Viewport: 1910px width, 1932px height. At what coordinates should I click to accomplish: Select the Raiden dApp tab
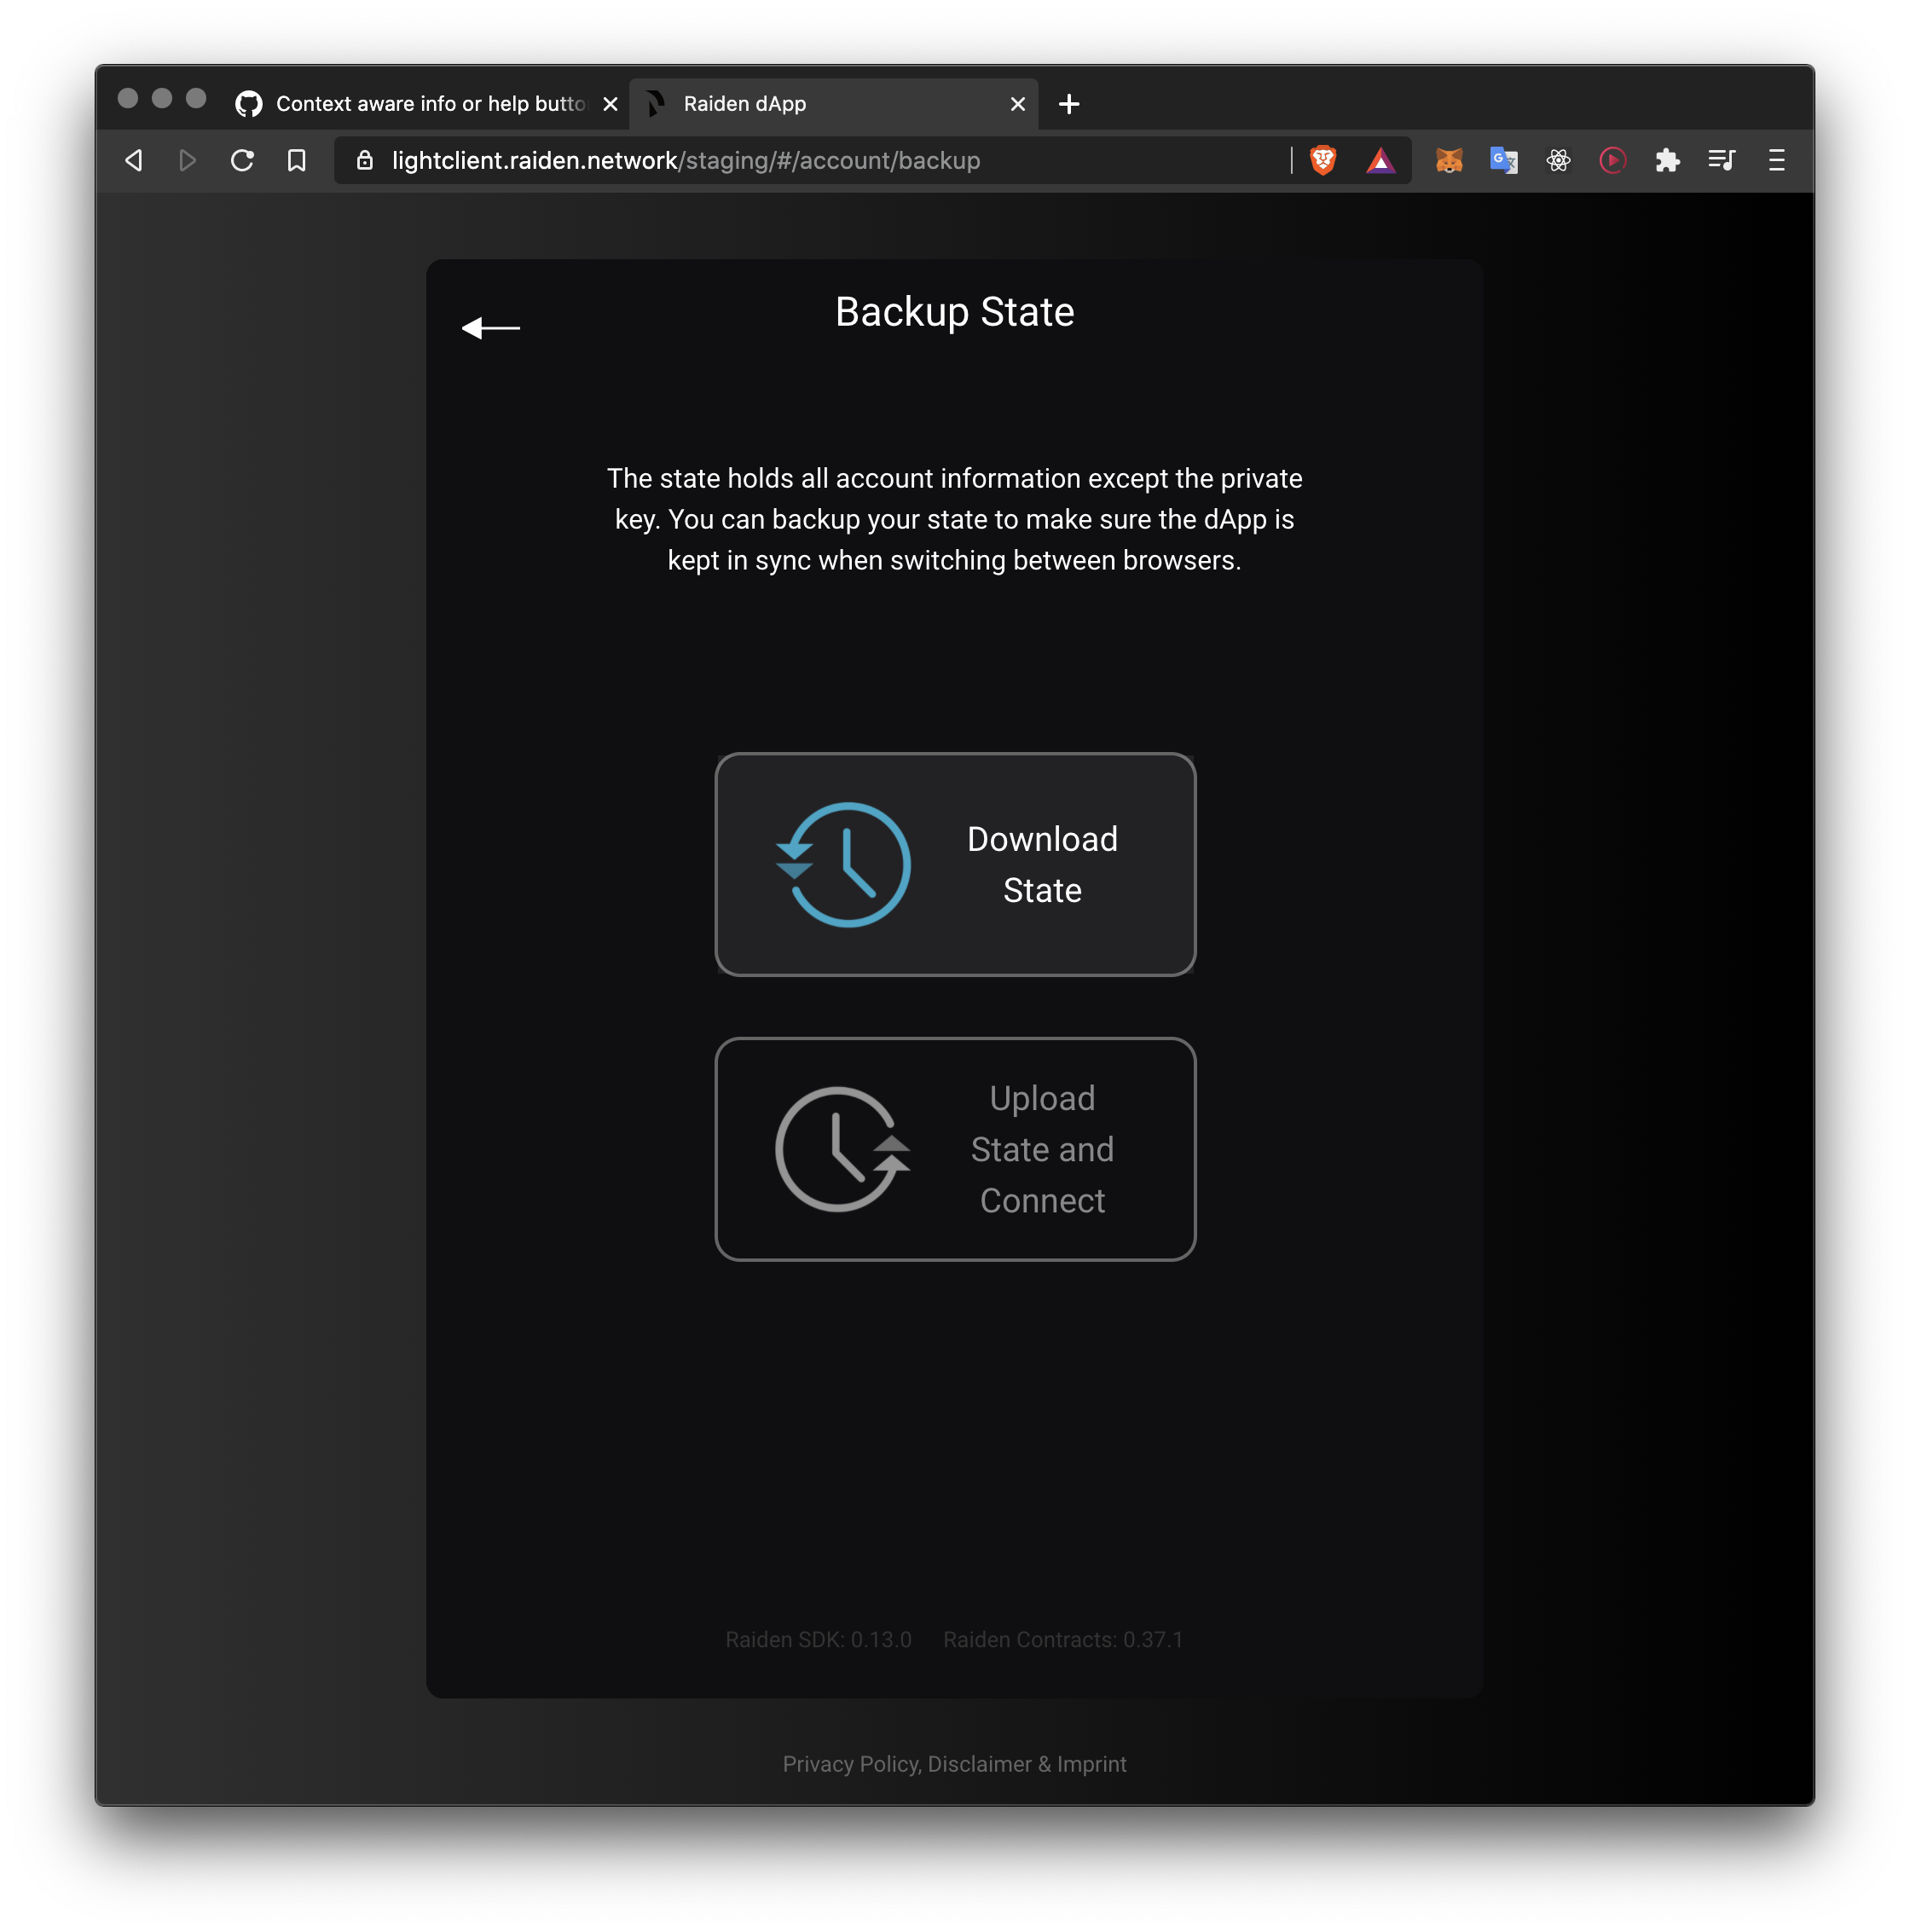tap(834, 104)
